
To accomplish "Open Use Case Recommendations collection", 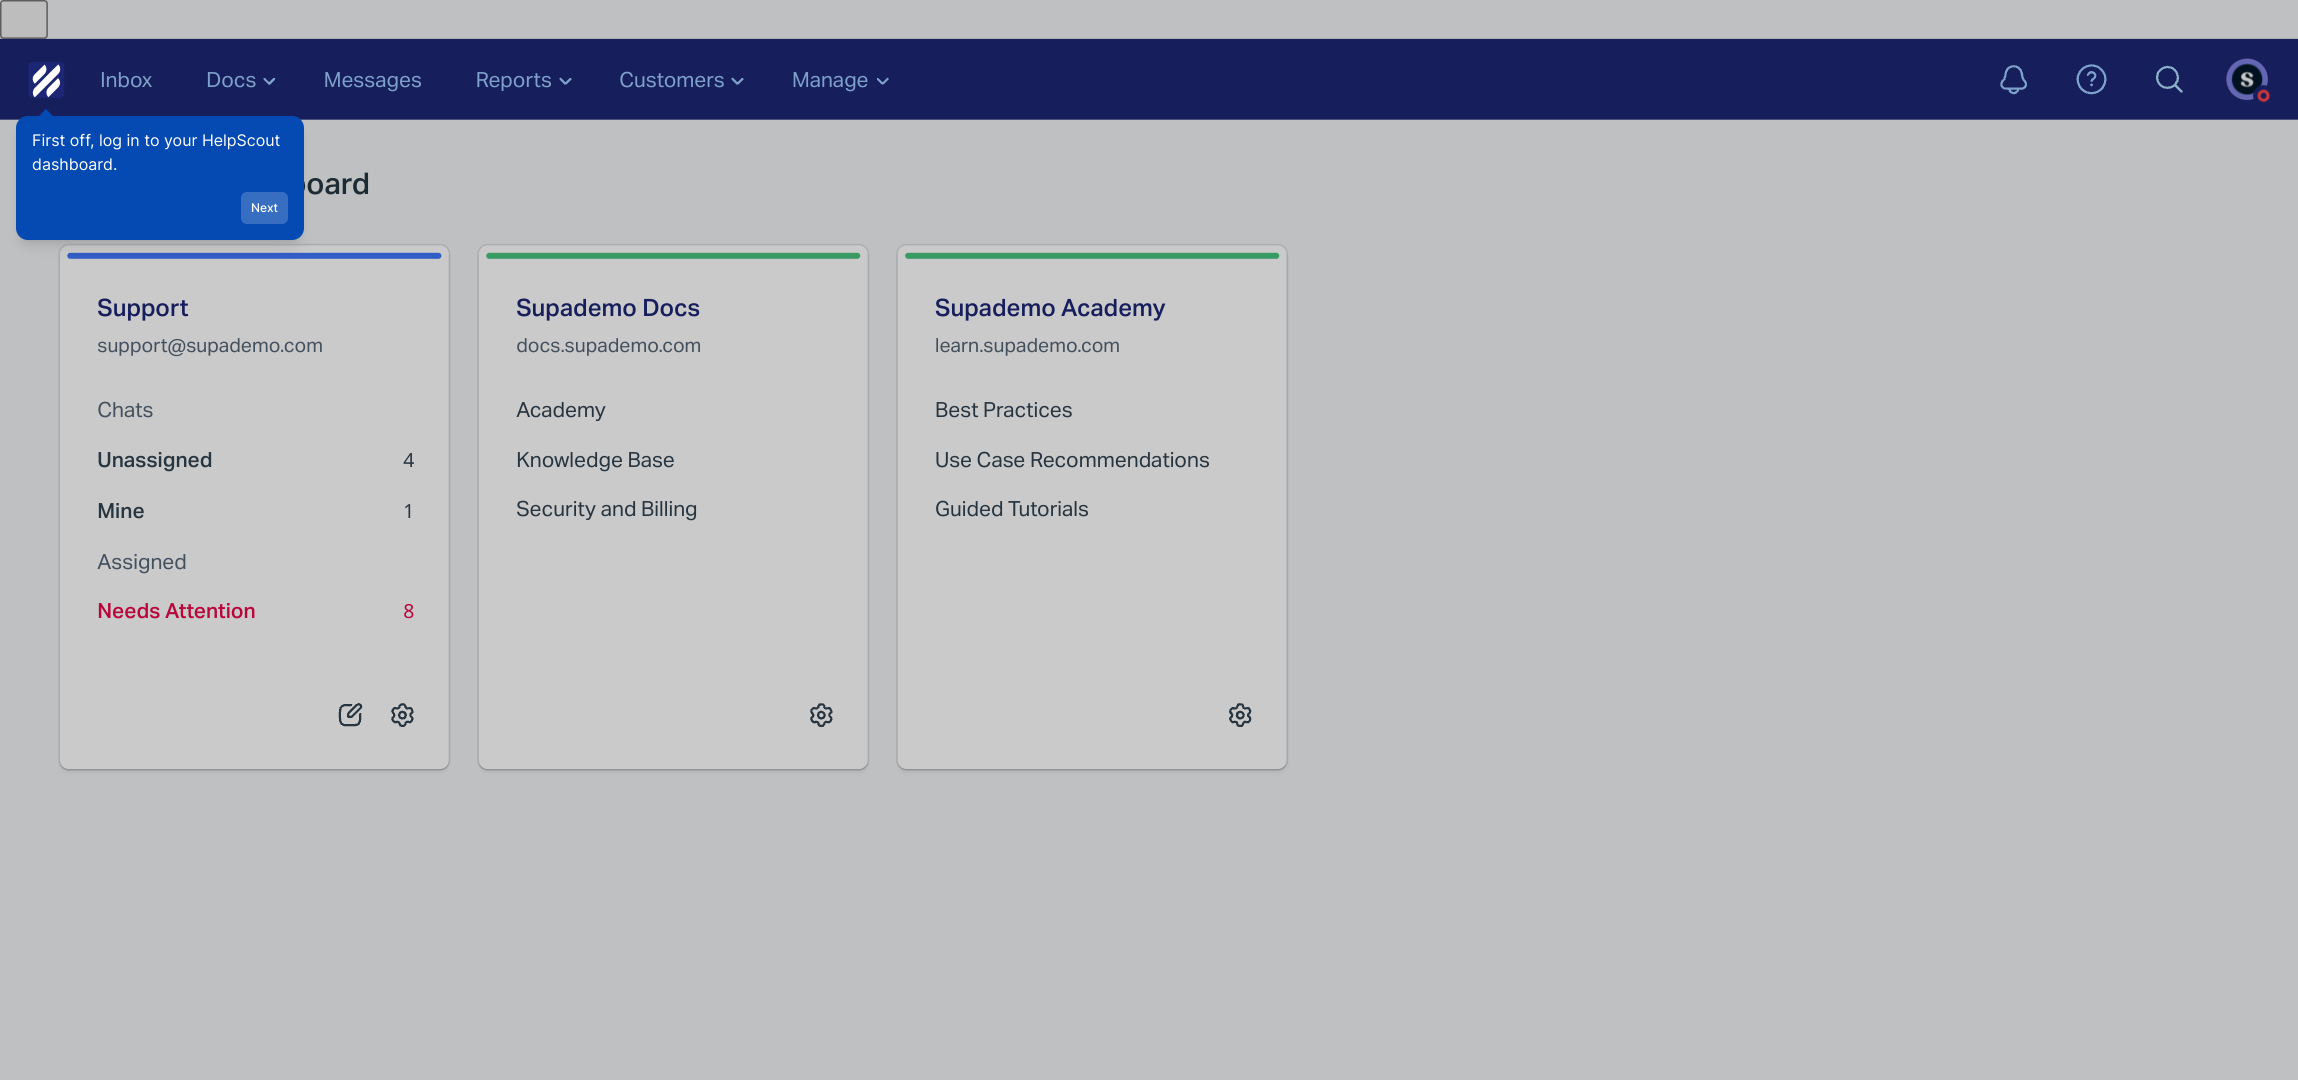I will pos(1072,460).
